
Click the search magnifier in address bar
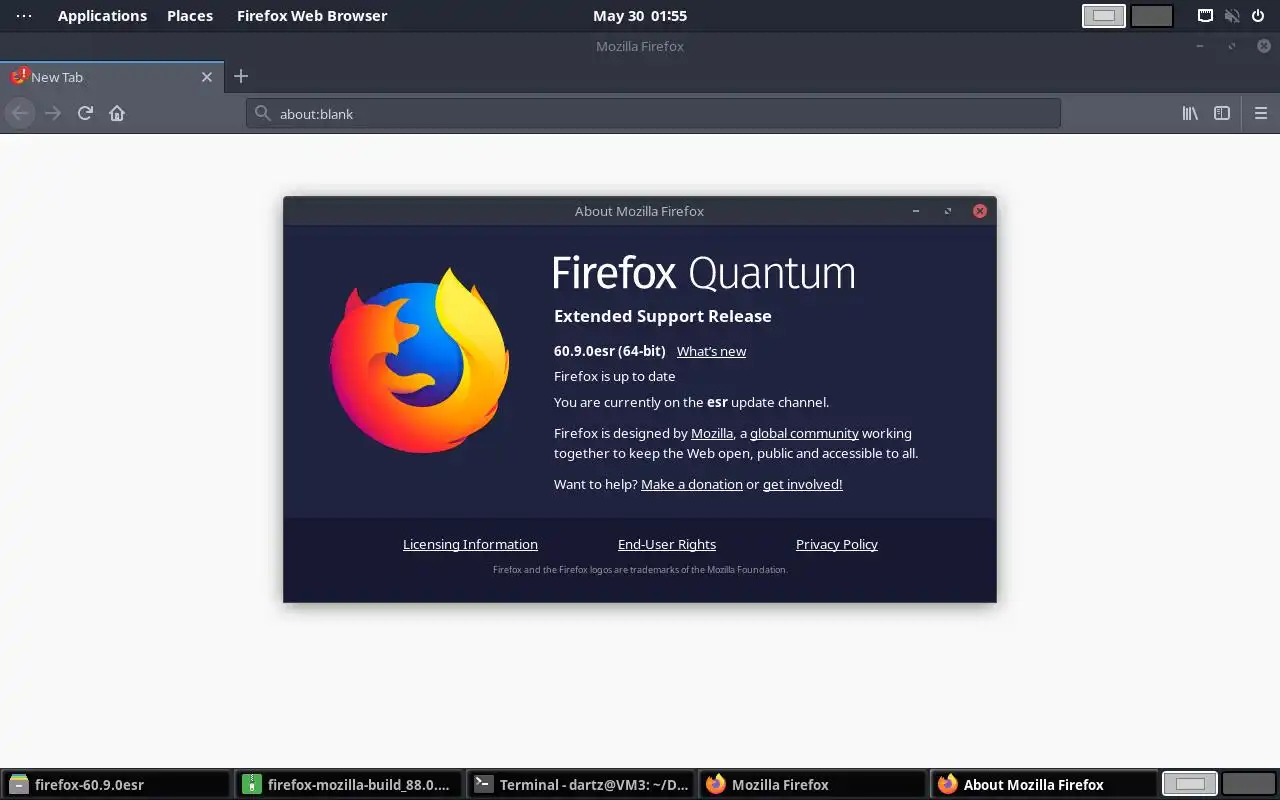[x=263, y=113]
